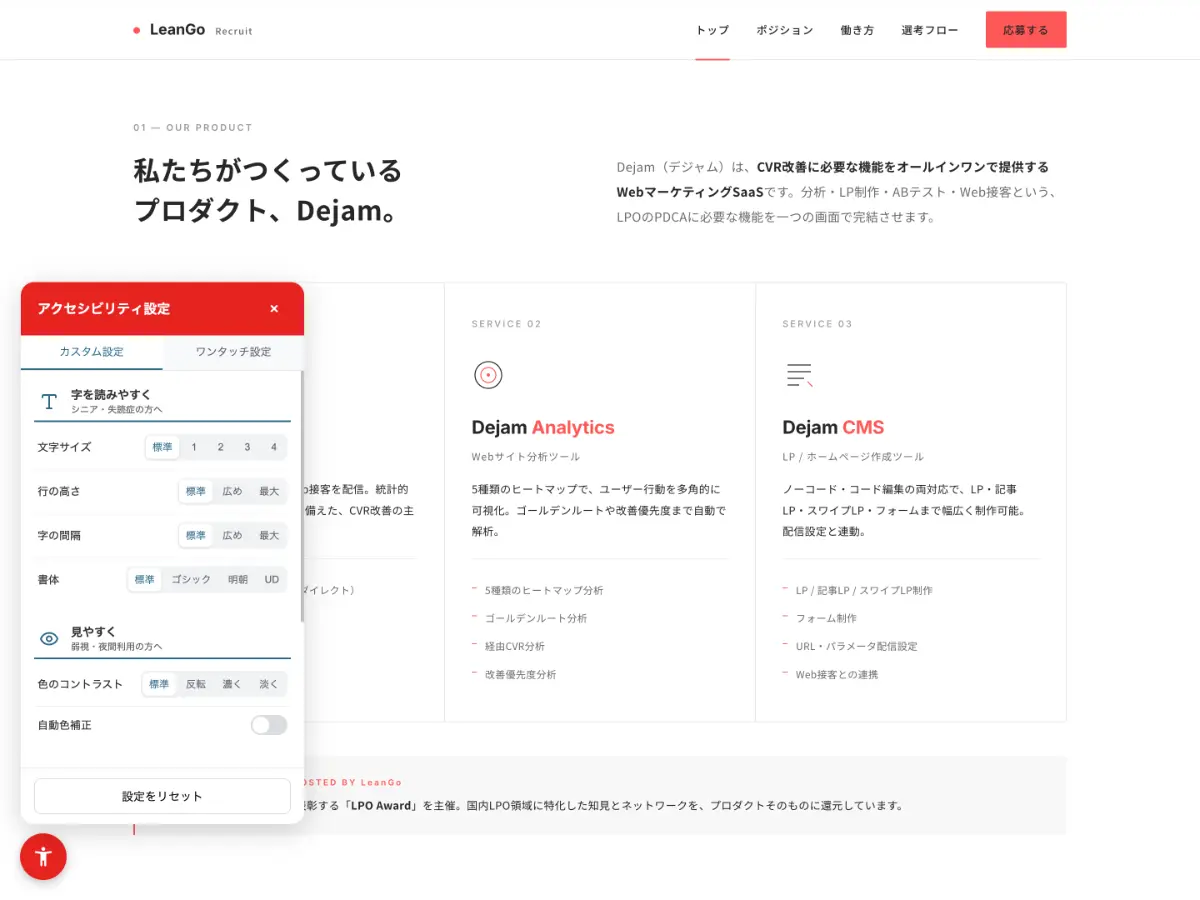The width and height of the screenshot is (1200, 900).
Task: Click the 字を読みやすく section heading
Action: click(x=111, y=395)
